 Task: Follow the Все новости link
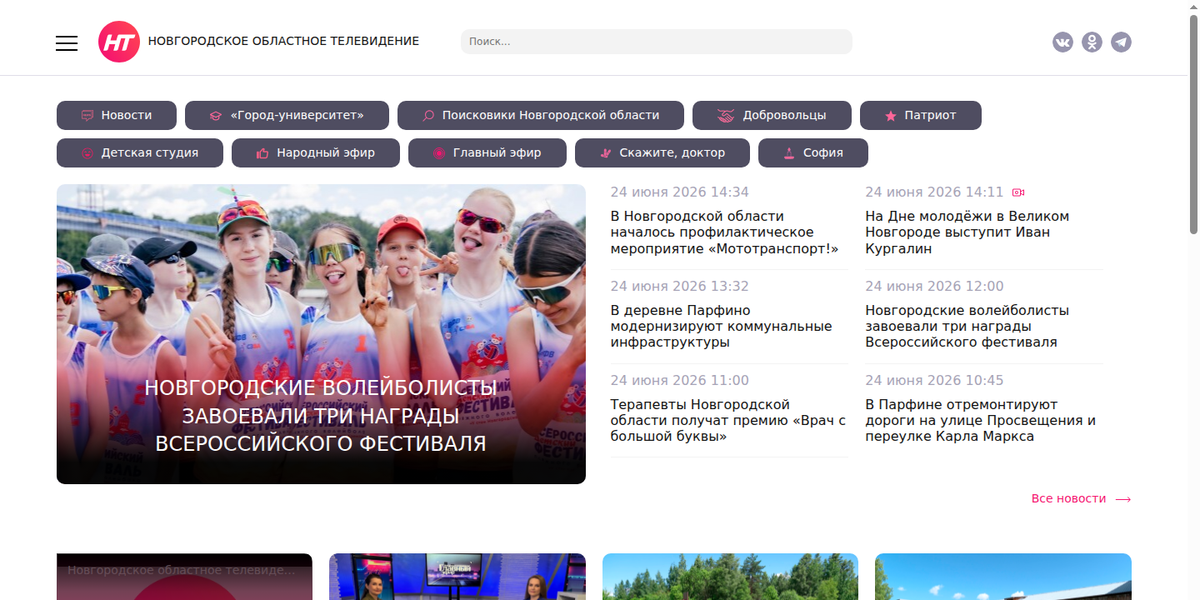tap(1068, 499)
